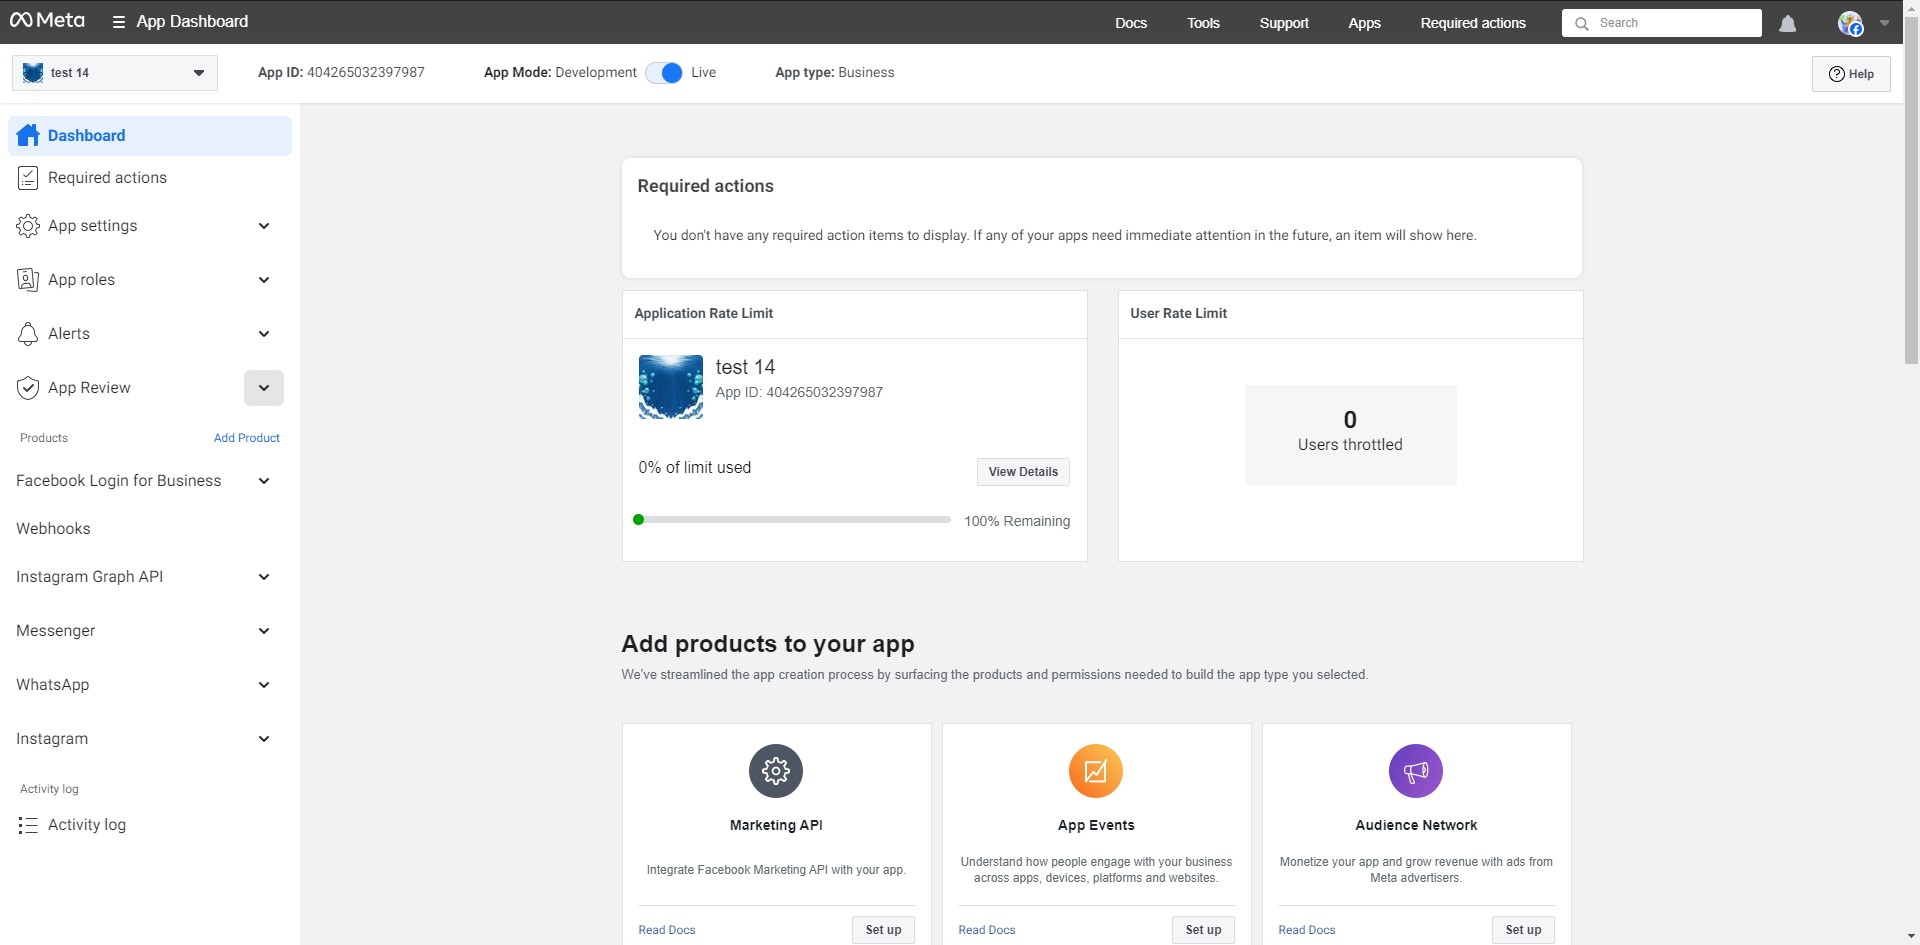Open the Tools menu in top bar
This screenshot has height=945, width=1920.
(1203, 23)
